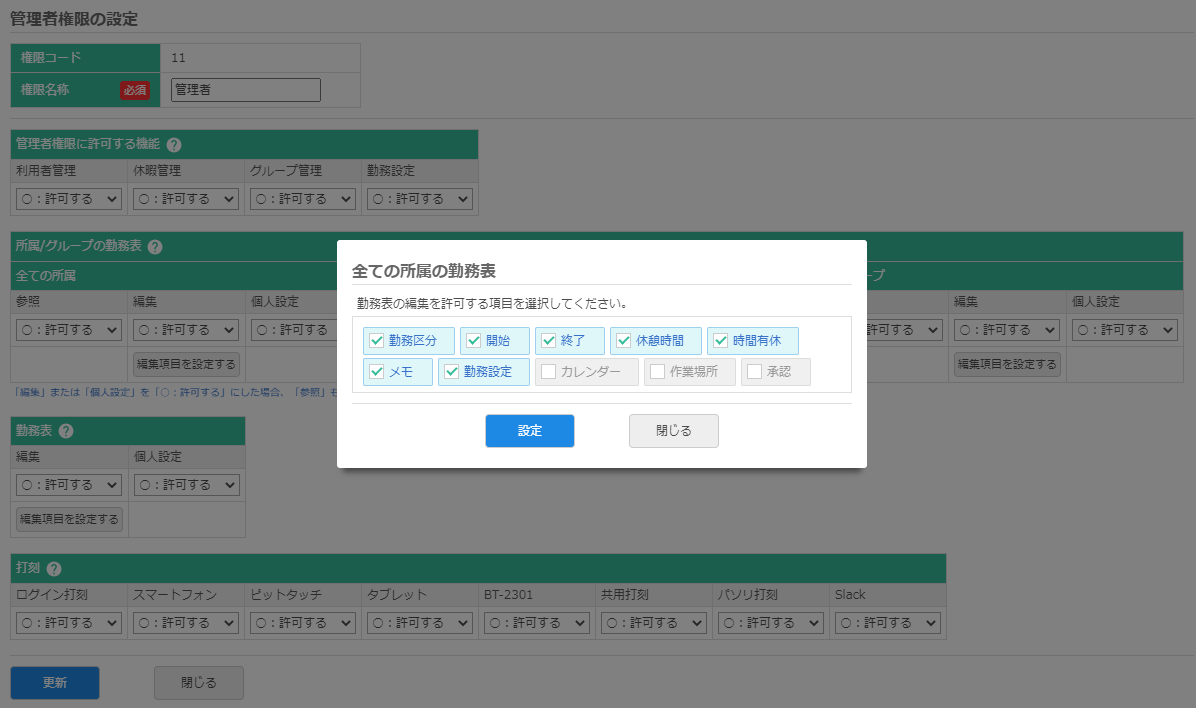Open the パソリ打刻 permission dropdown

pyautogui.click(x=770, y=622)
